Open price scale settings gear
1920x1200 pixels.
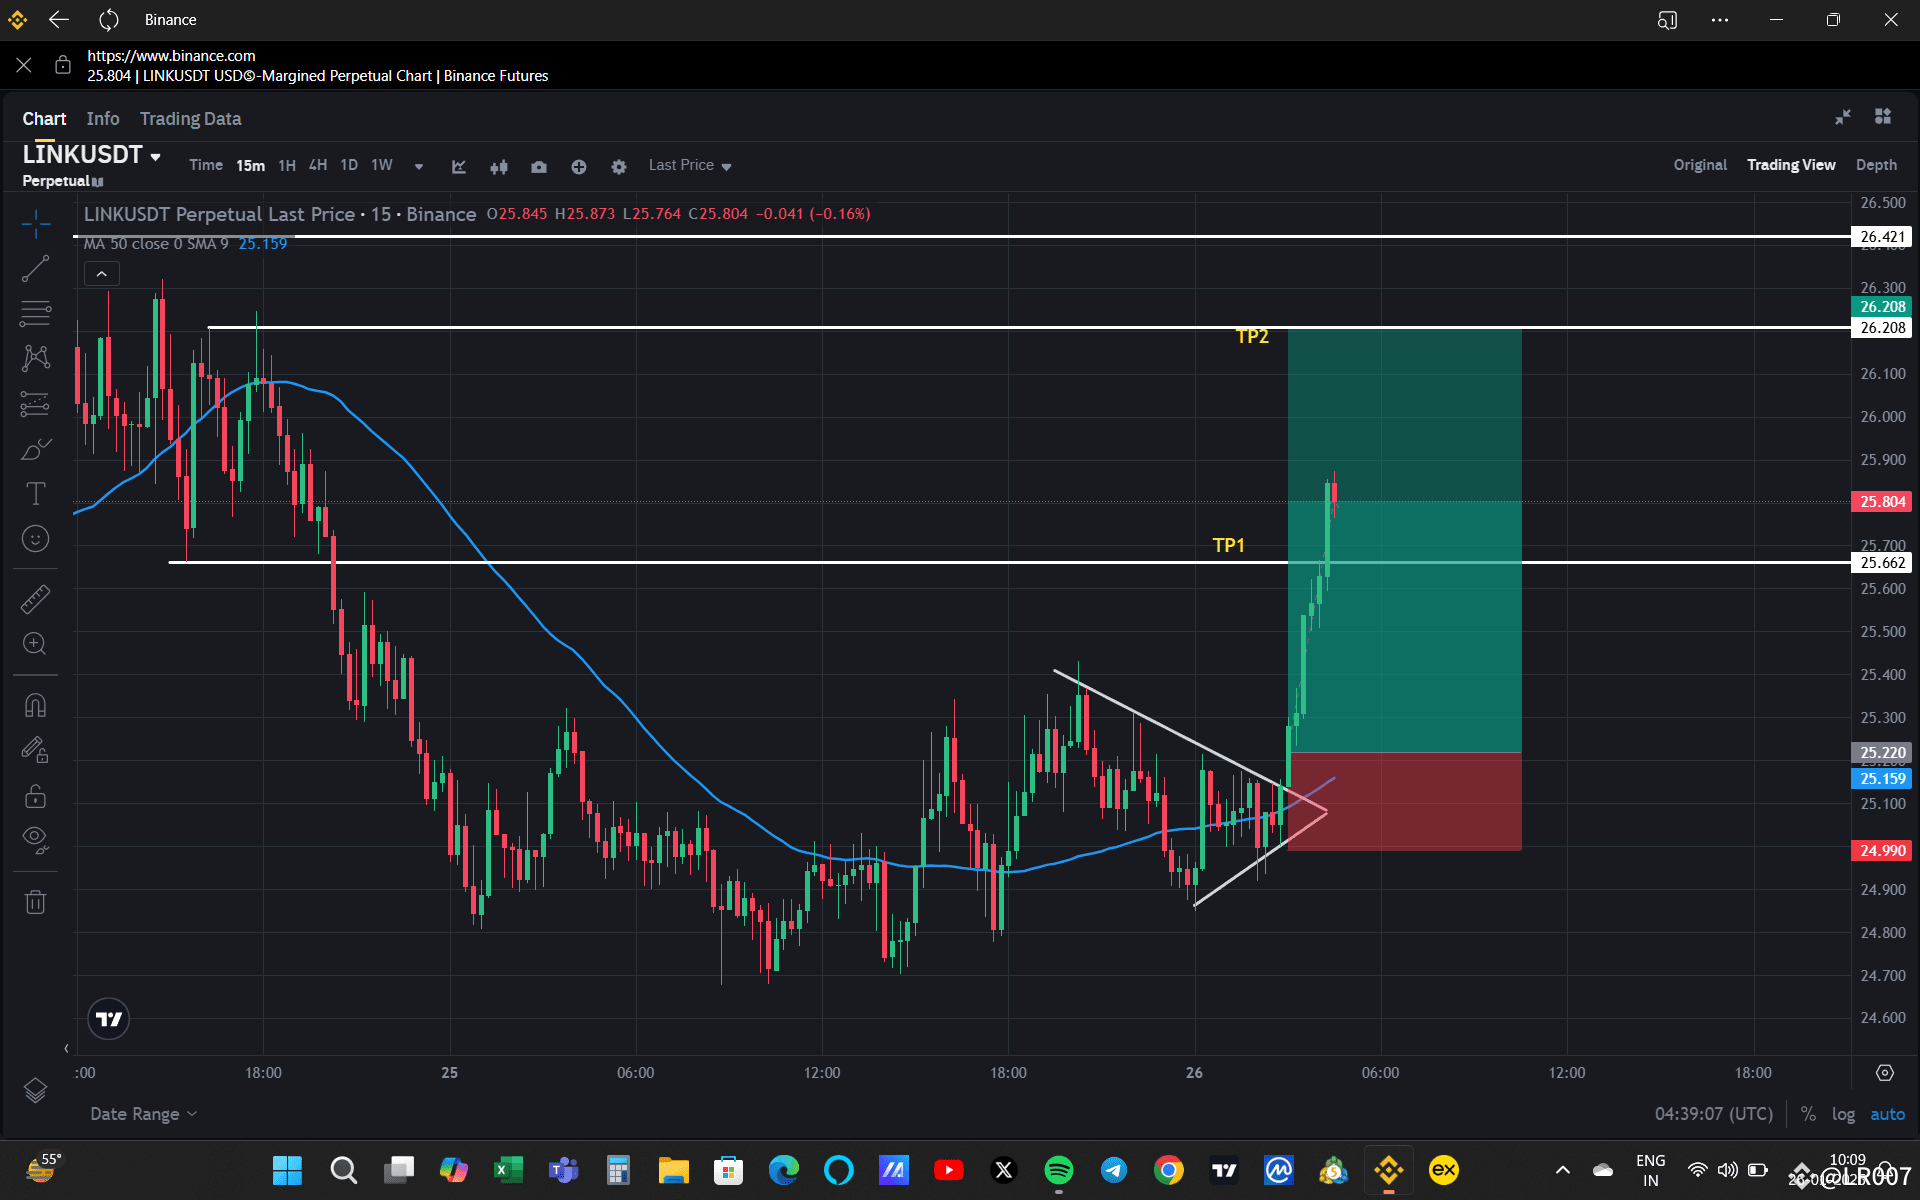tap(1885, 1073)
